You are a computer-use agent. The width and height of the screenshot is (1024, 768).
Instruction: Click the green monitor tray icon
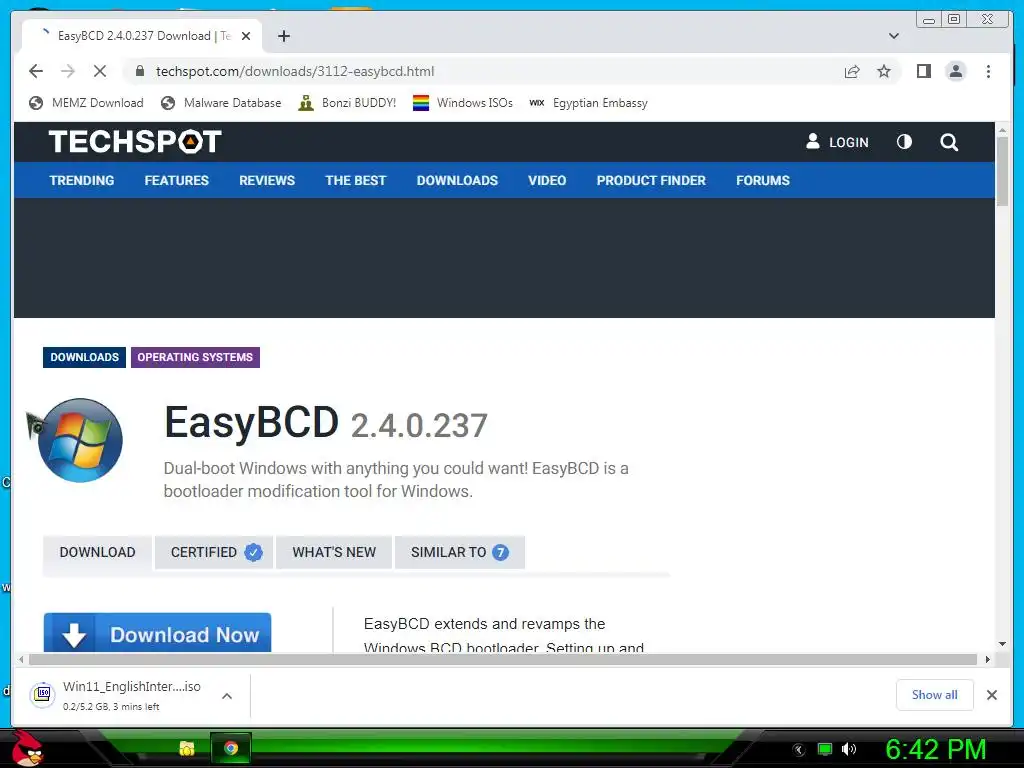(x=825, y=749)
